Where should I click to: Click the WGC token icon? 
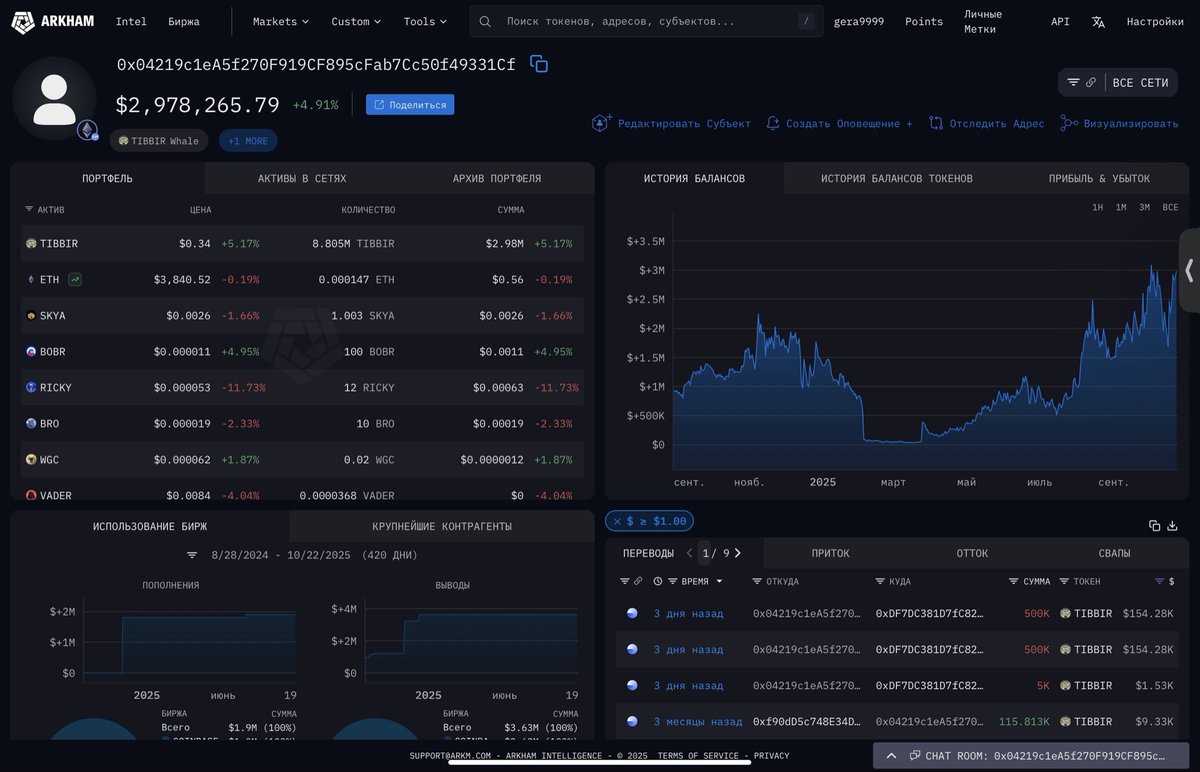(31, 460)
